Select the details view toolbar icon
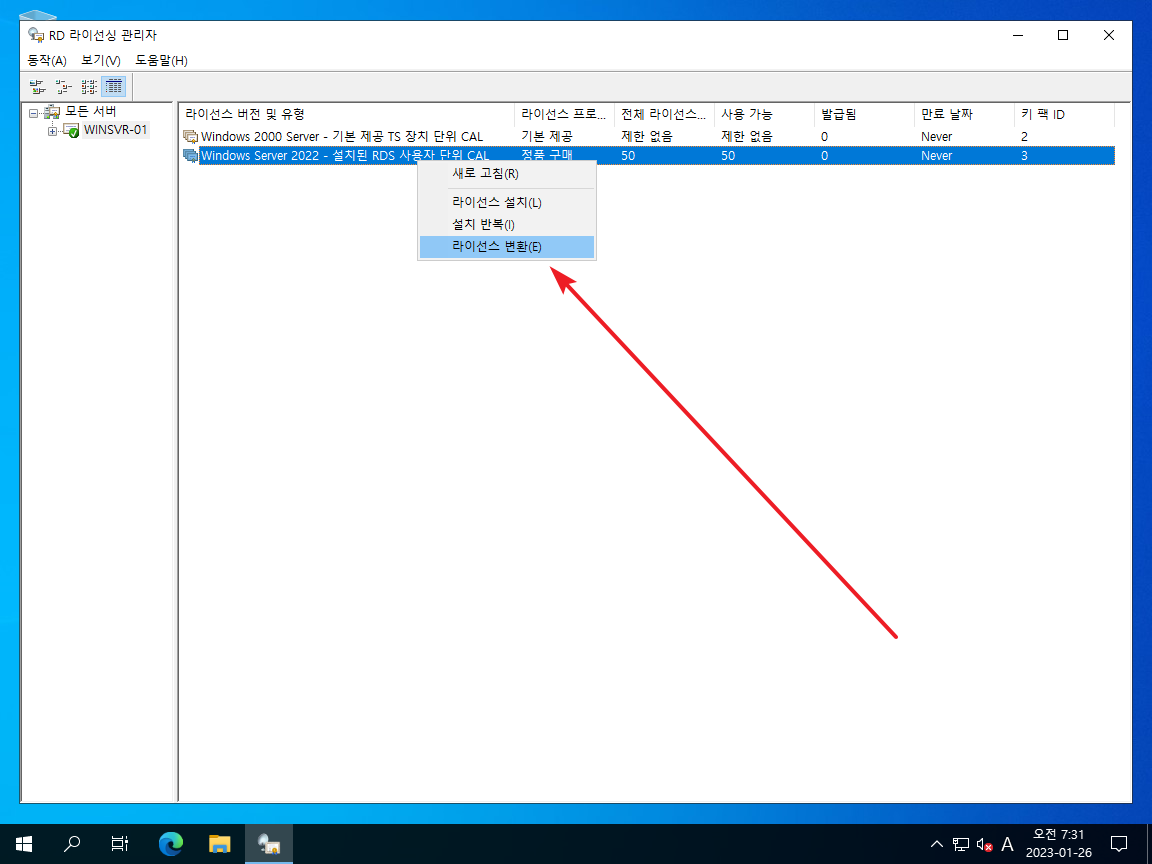 coord(114,87)
